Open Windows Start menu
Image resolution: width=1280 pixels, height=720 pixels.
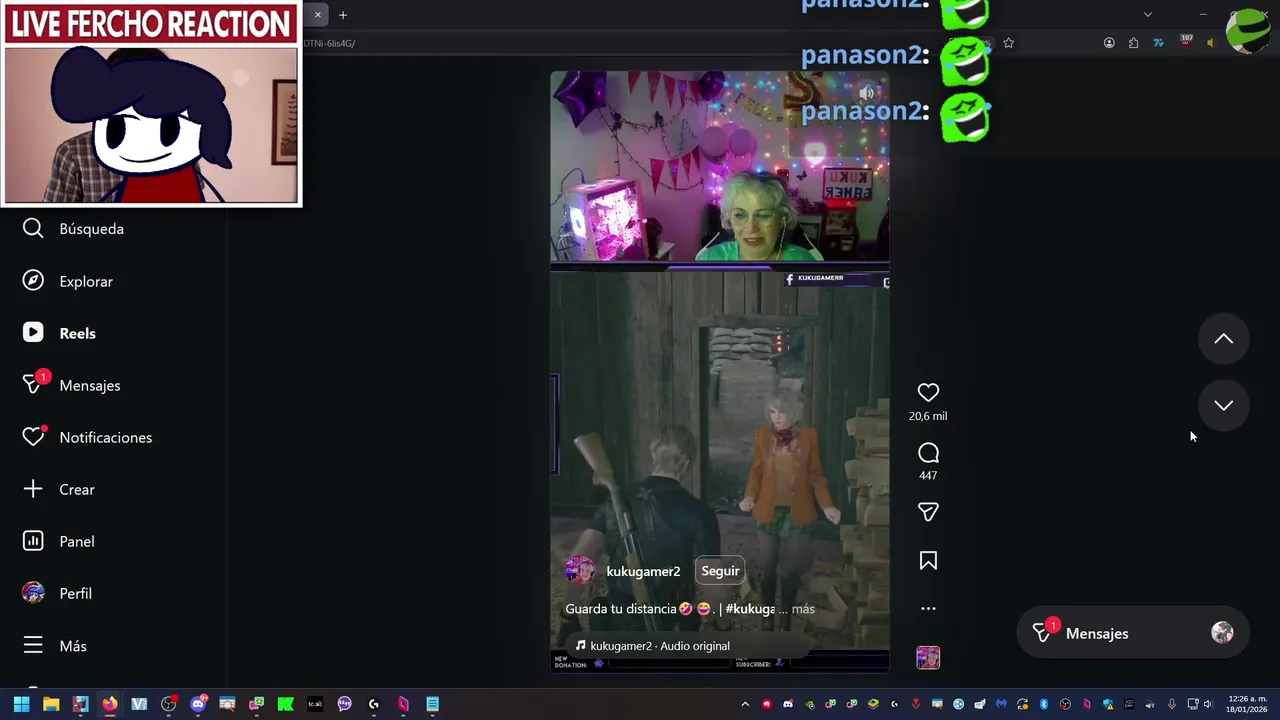click(x=21, y=704)
